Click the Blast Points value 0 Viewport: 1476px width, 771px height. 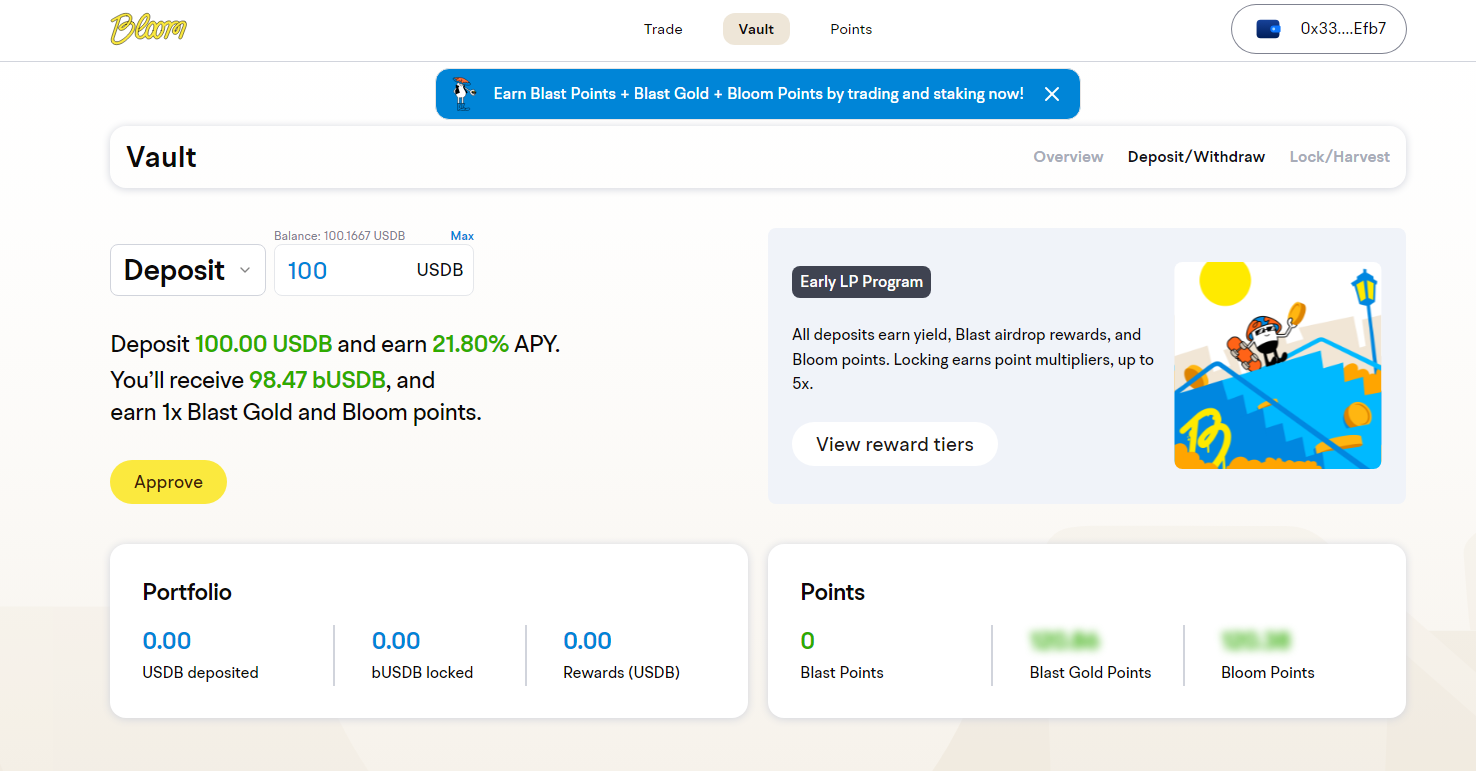click(x=808, y=641)
